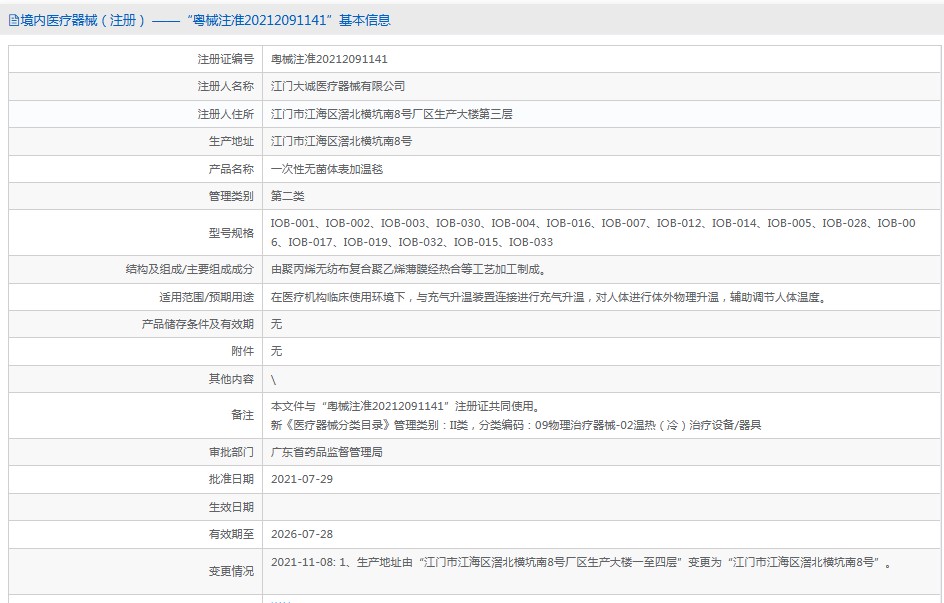Click the header title 境内医疗器械(注册)基本信息
Viewport: 944px width, 603px height.
coord(205,20)
